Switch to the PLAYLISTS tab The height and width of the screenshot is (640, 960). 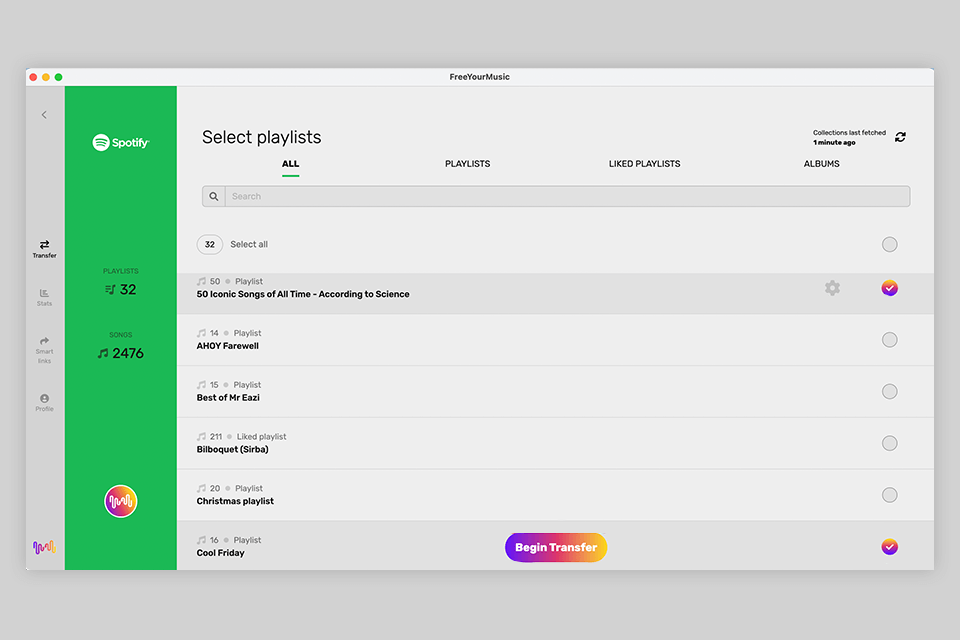point(467,164)
